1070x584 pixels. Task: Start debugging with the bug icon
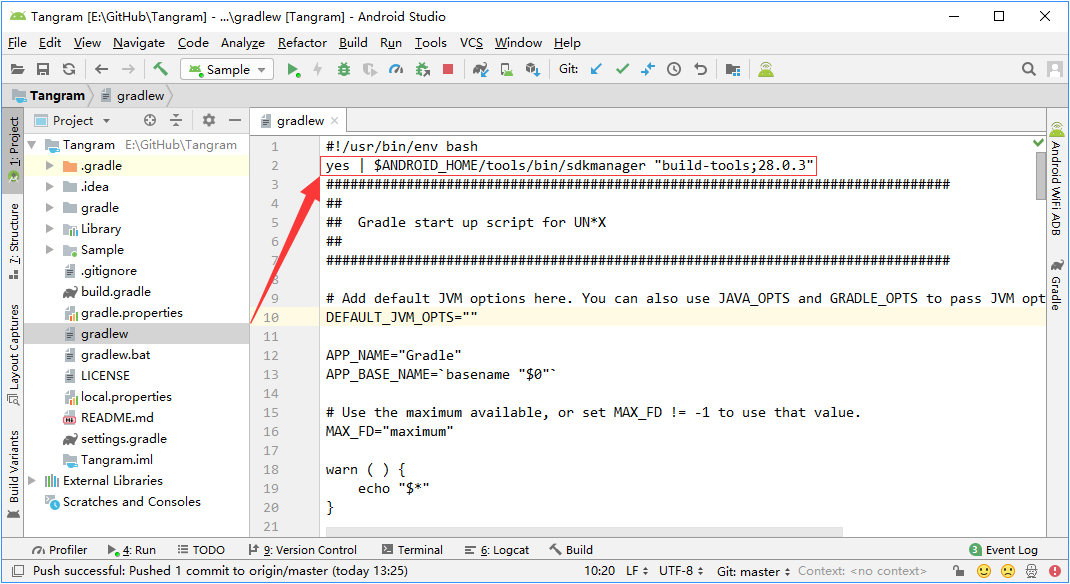[344, 70]
